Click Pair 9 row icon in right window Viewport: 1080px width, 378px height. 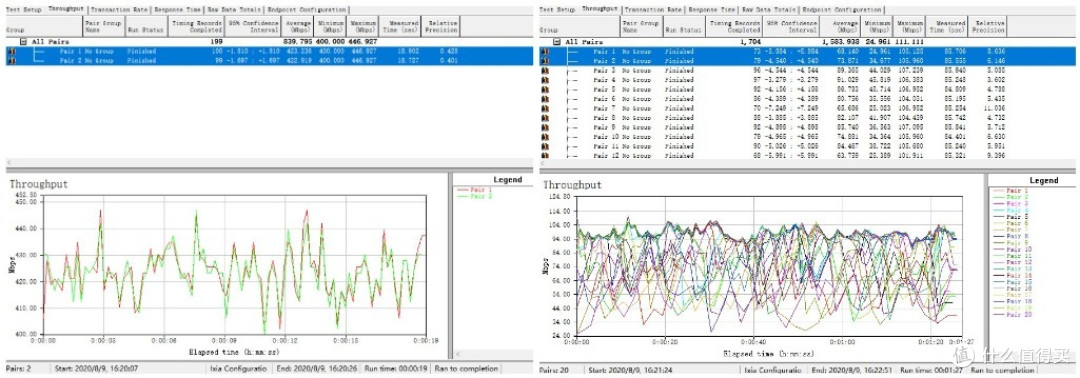[x=545, y=127]
